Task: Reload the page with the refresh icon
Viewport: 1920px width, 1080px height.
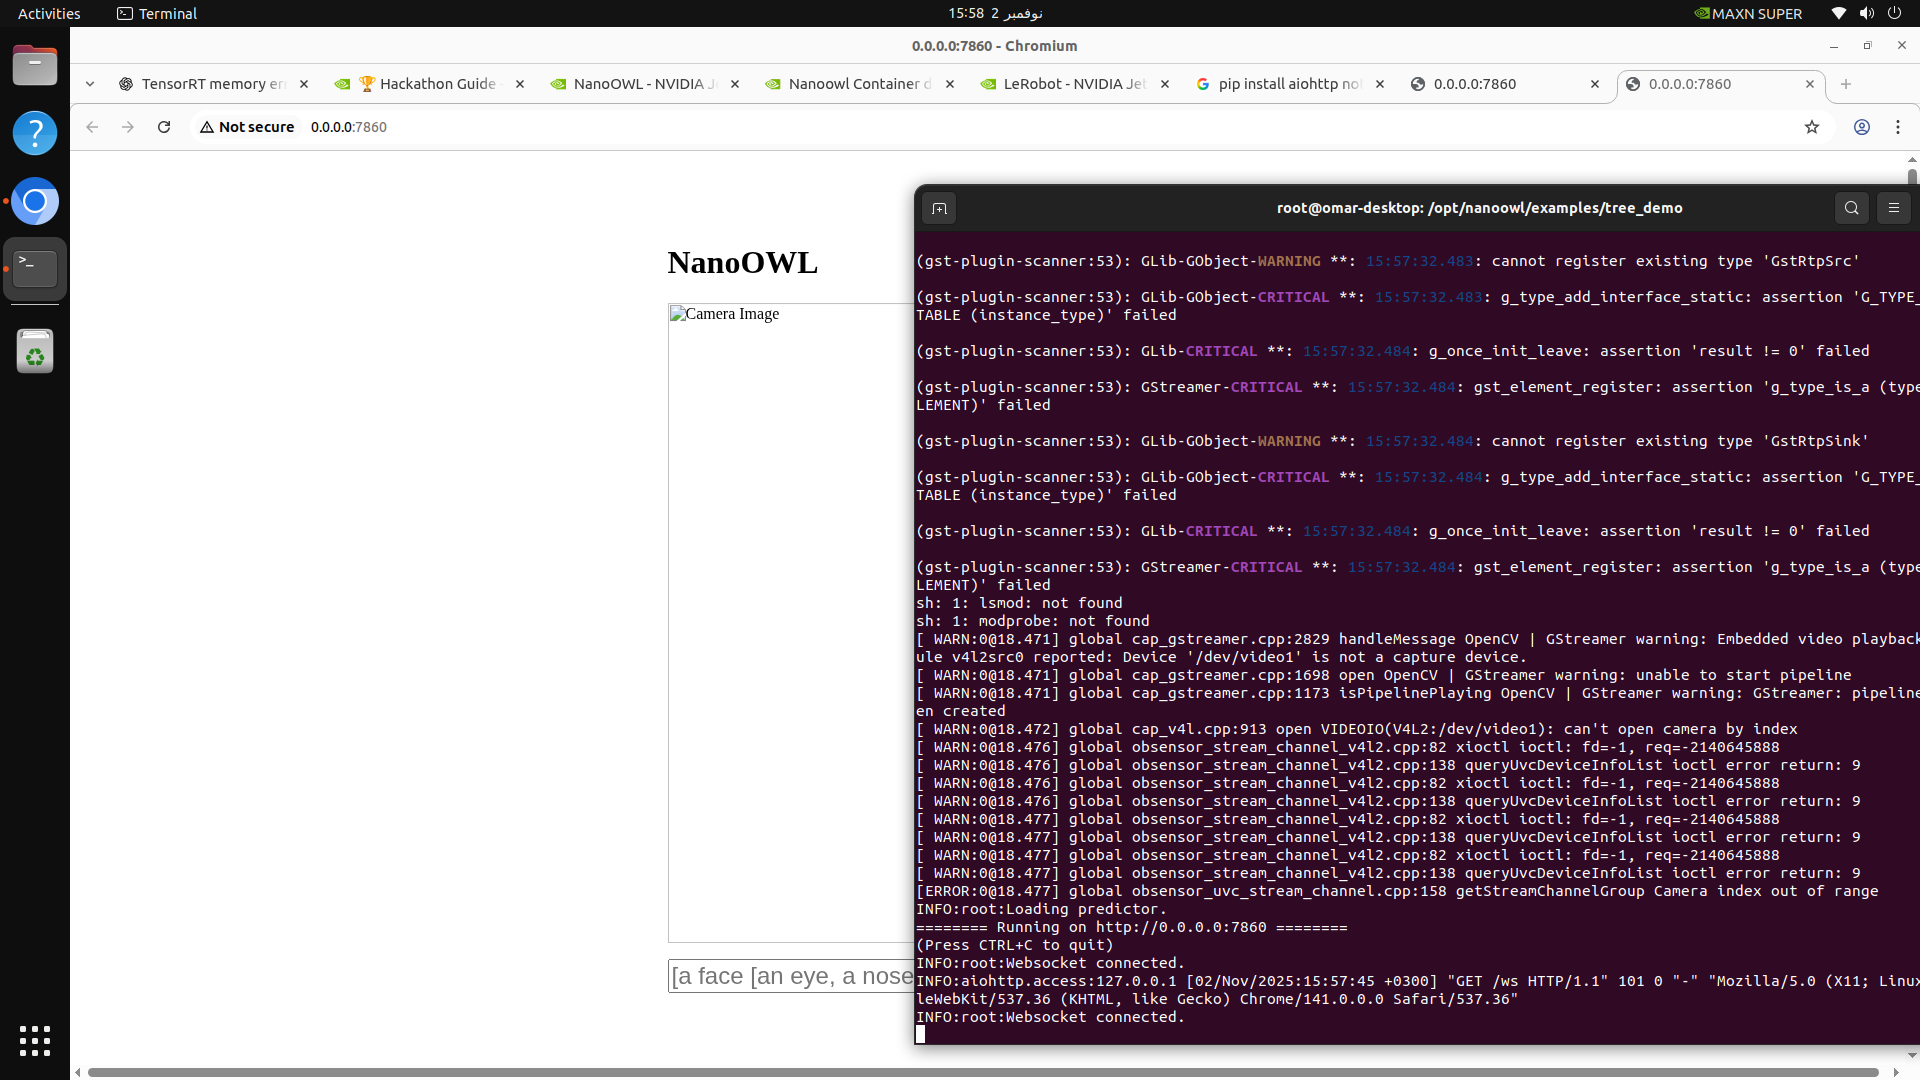Action: pyautogui.click(x=164, y=127)
